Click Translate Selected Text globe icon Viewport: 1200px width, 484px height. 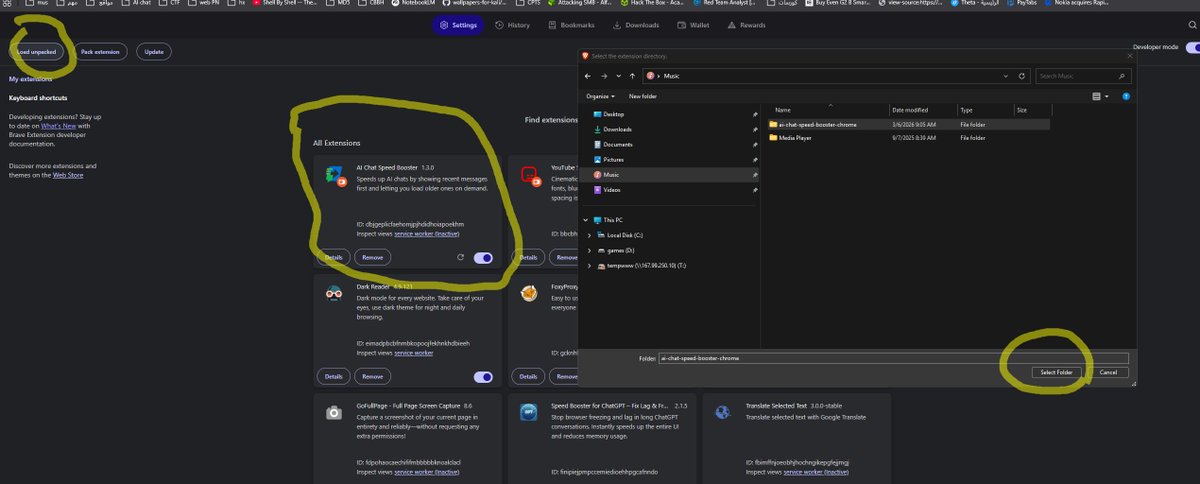pyautogui.click(x=725, y=412)
